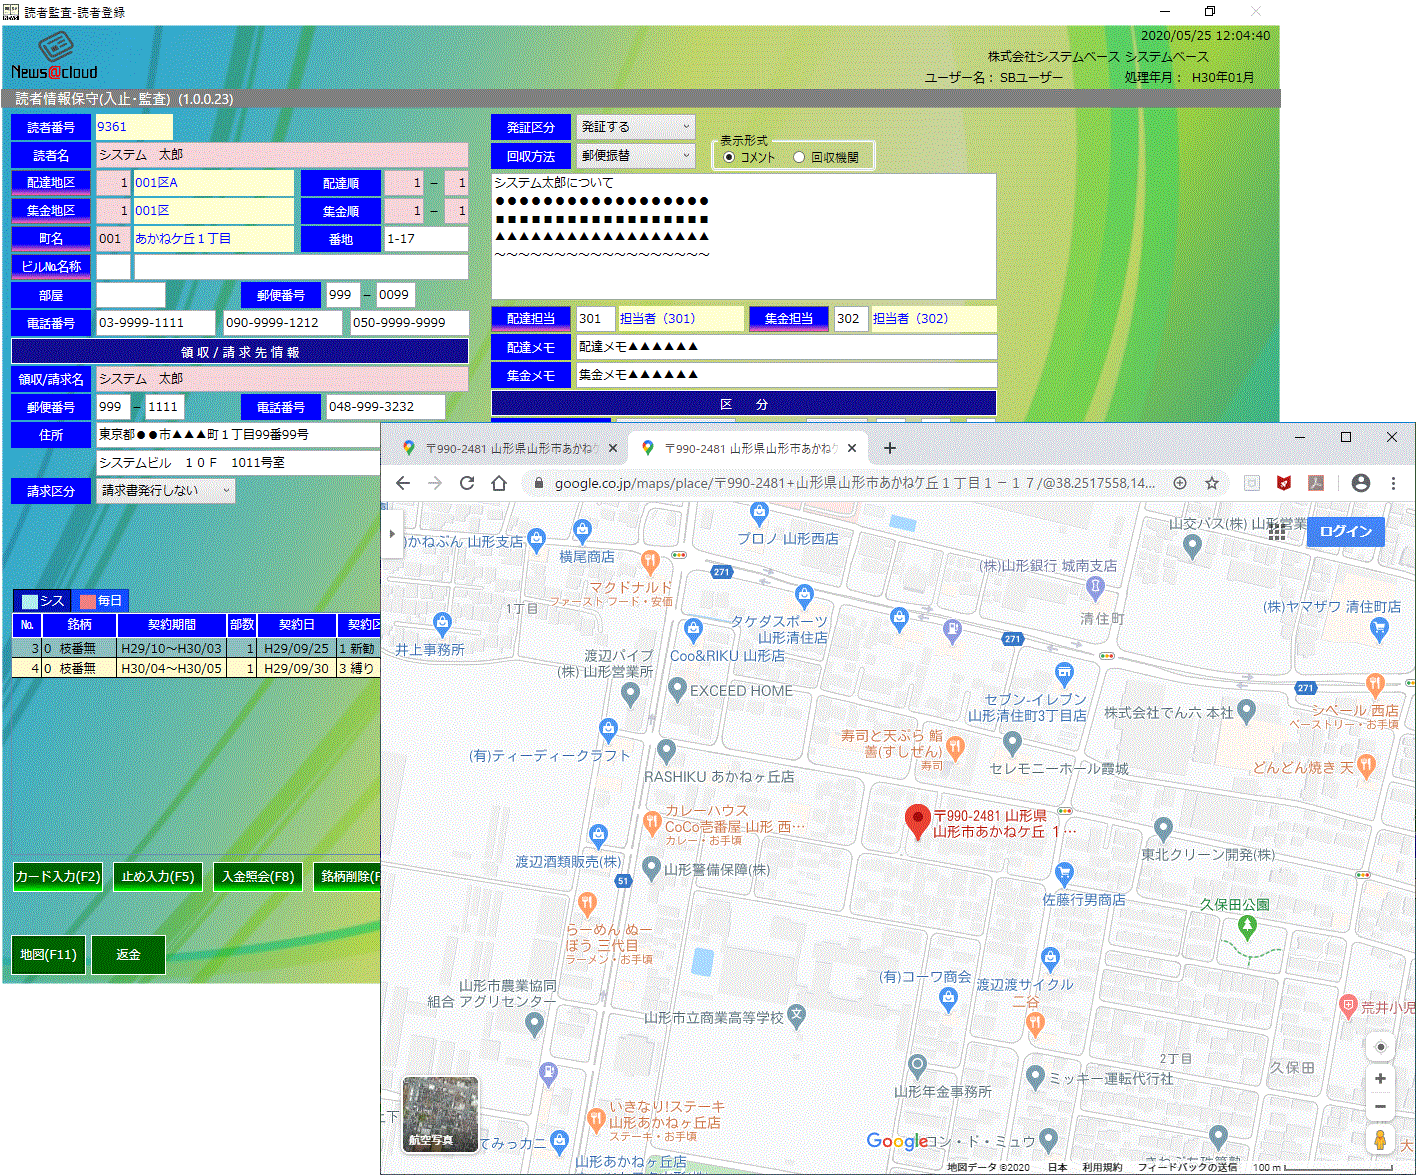Expand the Google Maps side panel

pos(391,534)
